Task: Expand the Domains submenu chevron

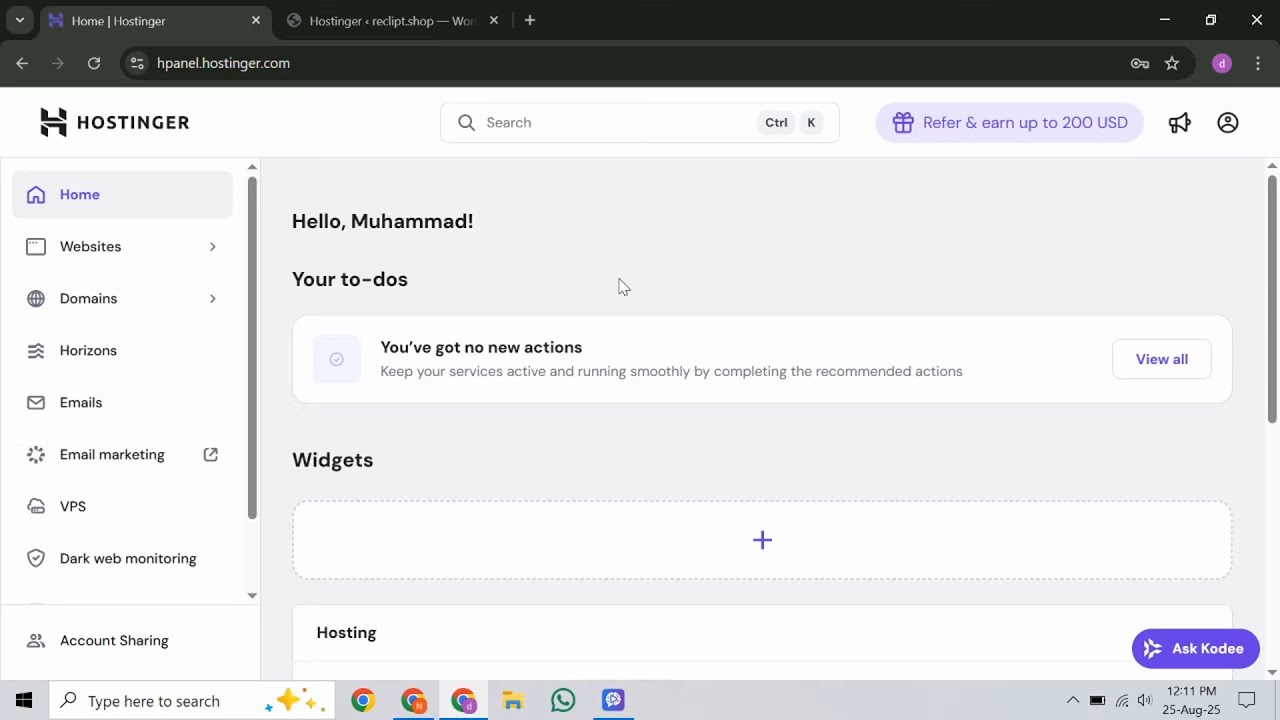Action: tap(212, 299)
